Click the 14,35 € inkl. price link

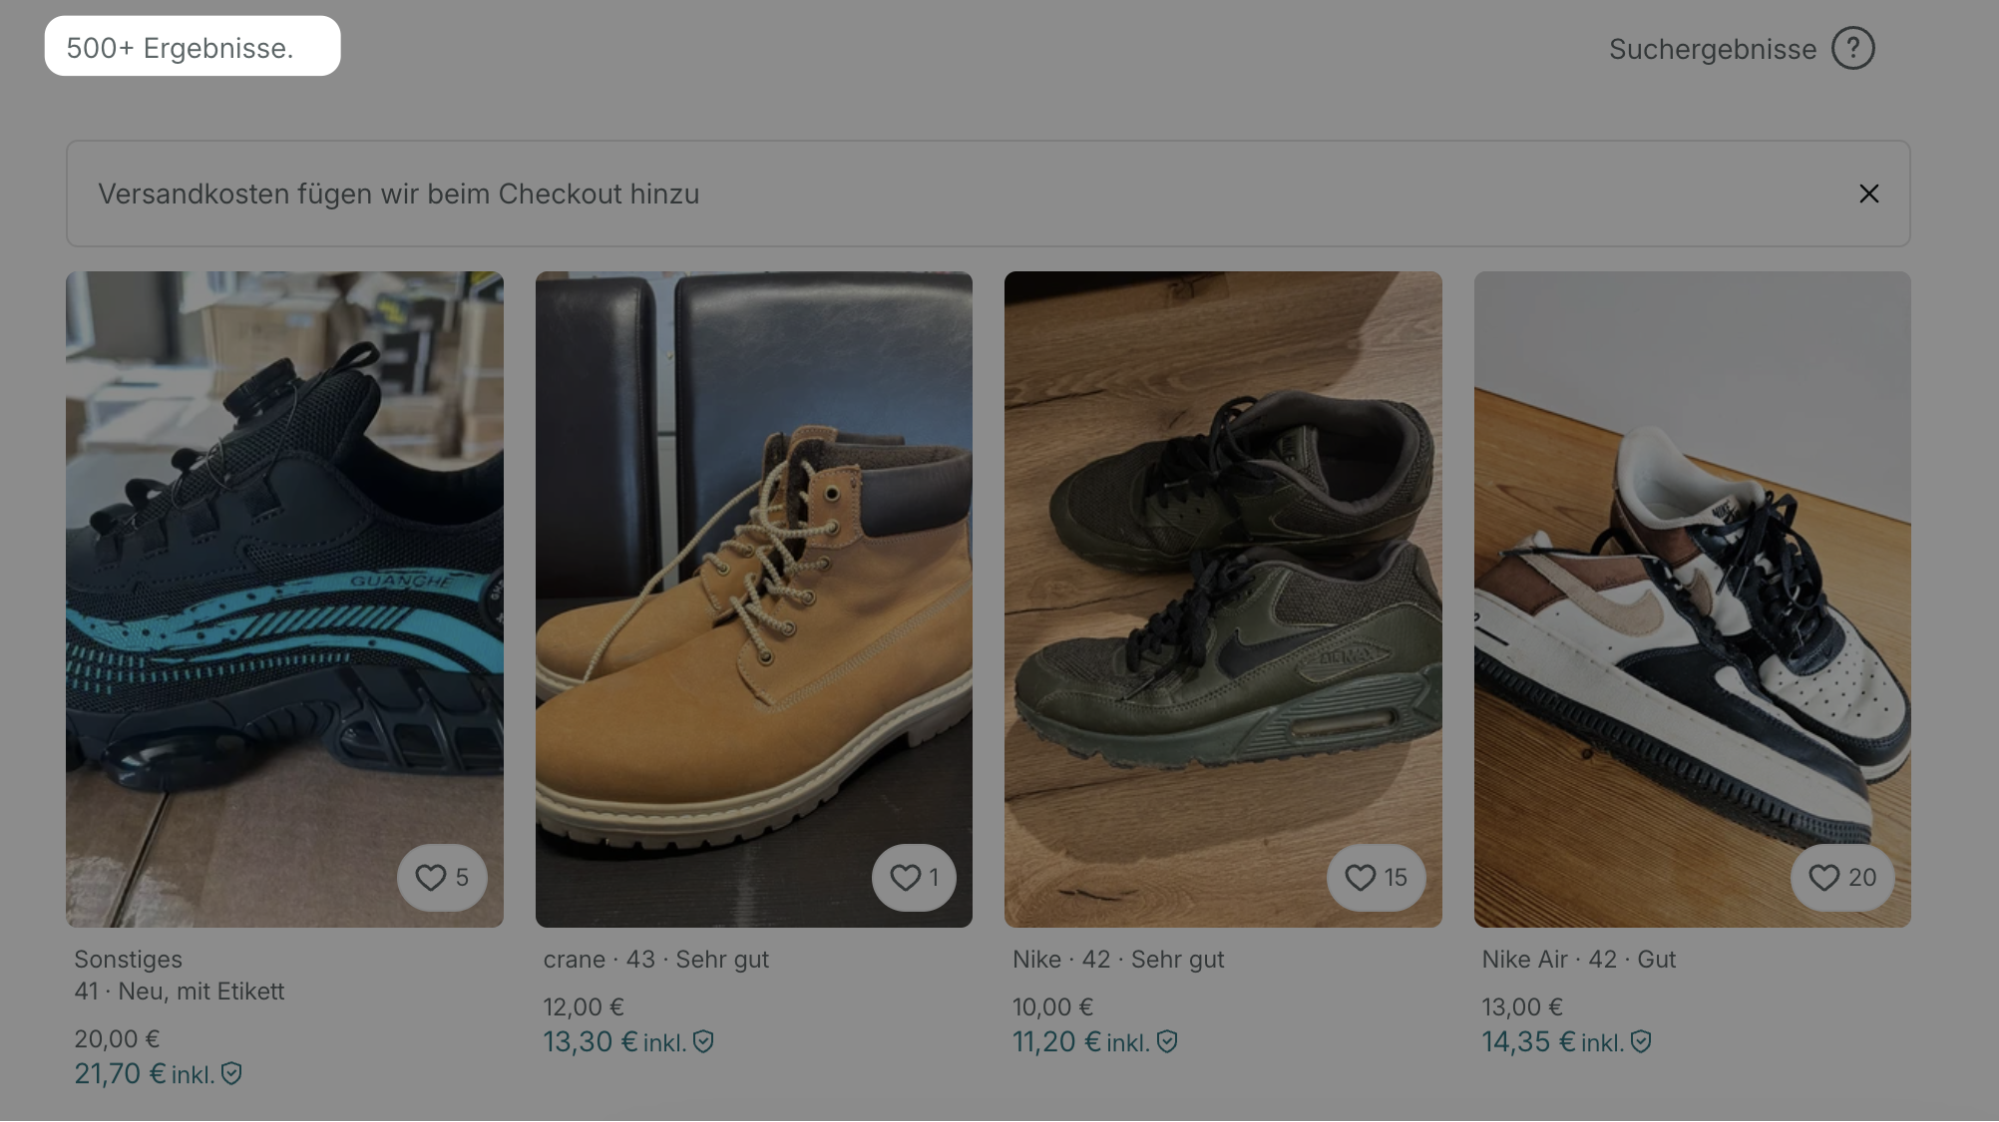[x=1551, y=1042]
